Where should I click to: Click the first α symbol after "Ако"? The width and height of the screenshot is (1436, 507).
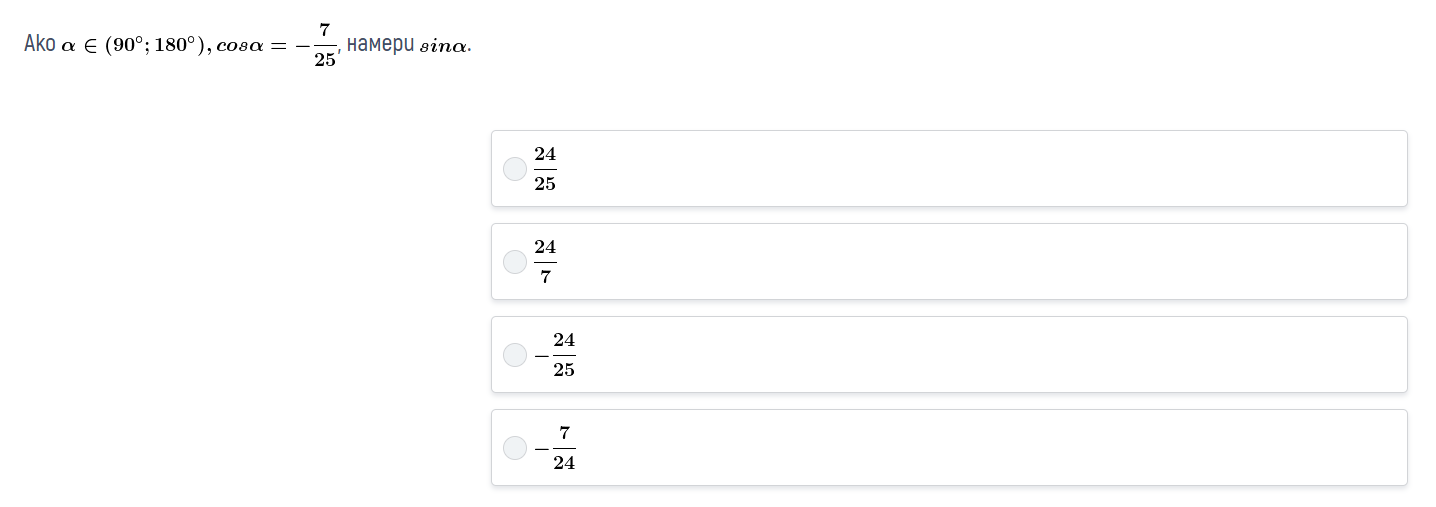pyautogui.click(x=68, y=48)
